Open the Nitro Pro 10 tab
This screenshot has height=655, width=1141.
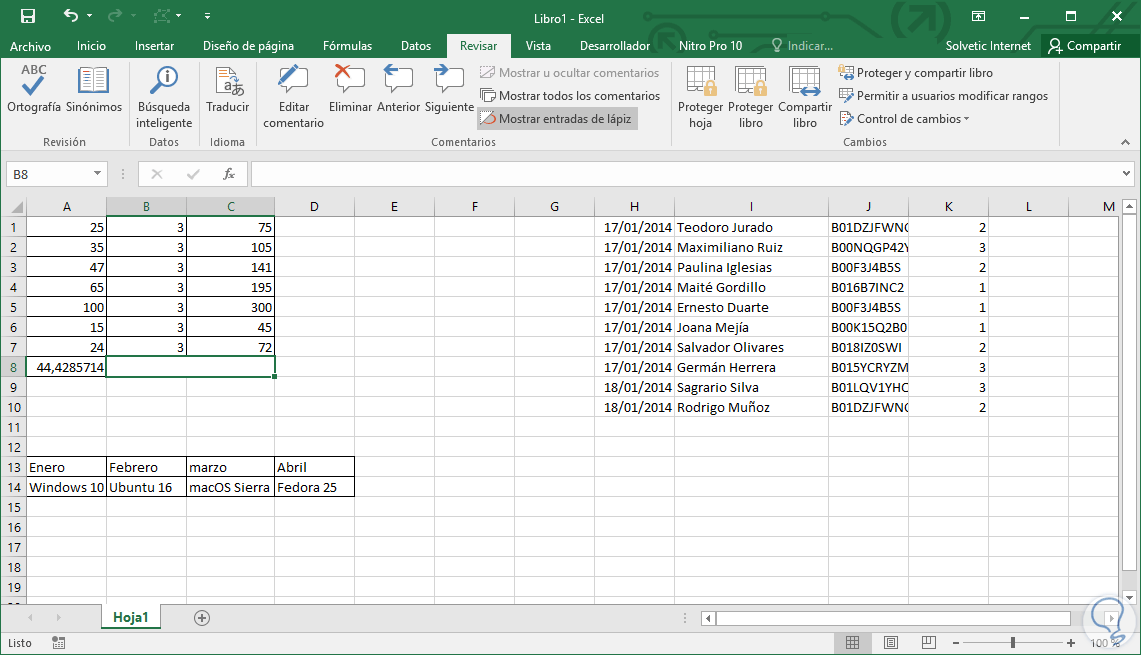710,46
